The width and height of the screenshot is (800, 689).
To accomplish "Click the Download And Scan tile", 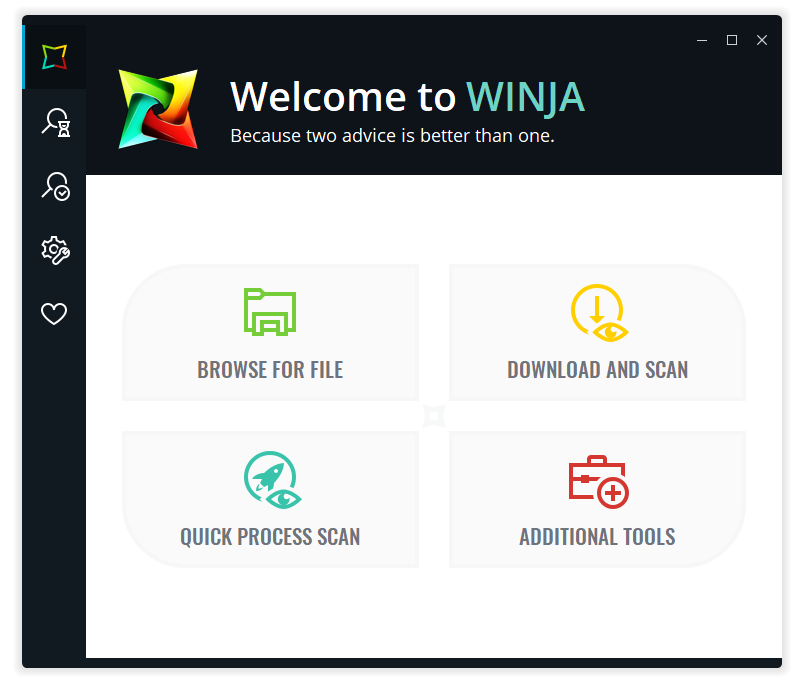I will (597, 332).
